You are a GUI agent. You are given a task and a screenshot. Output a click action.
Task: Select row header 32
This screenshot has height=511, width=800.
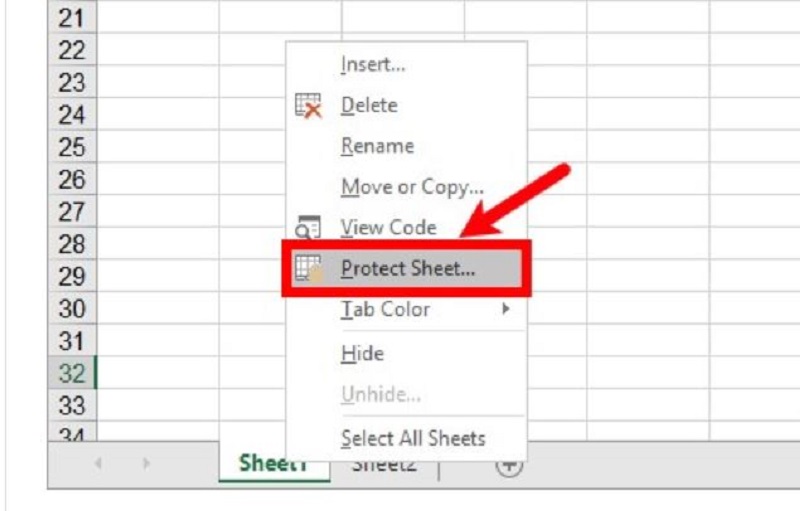(72, 373)
